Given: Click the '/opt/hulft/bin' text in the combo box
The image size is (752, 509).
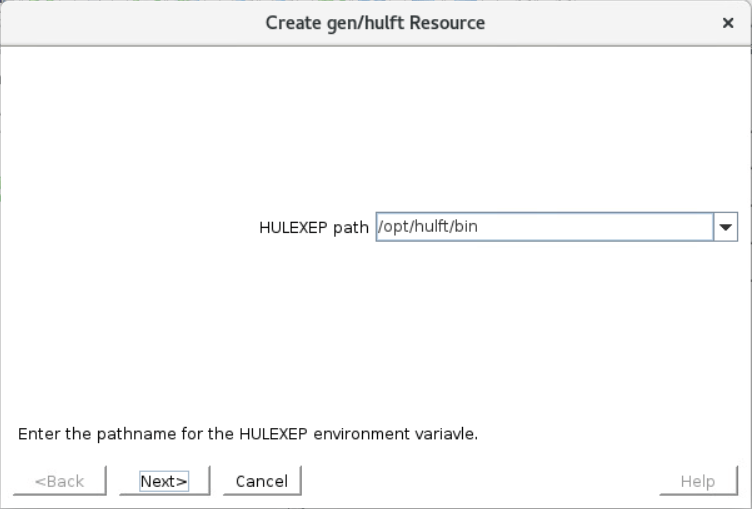Looking at the screenshot, I should click(x=428, y=226).
